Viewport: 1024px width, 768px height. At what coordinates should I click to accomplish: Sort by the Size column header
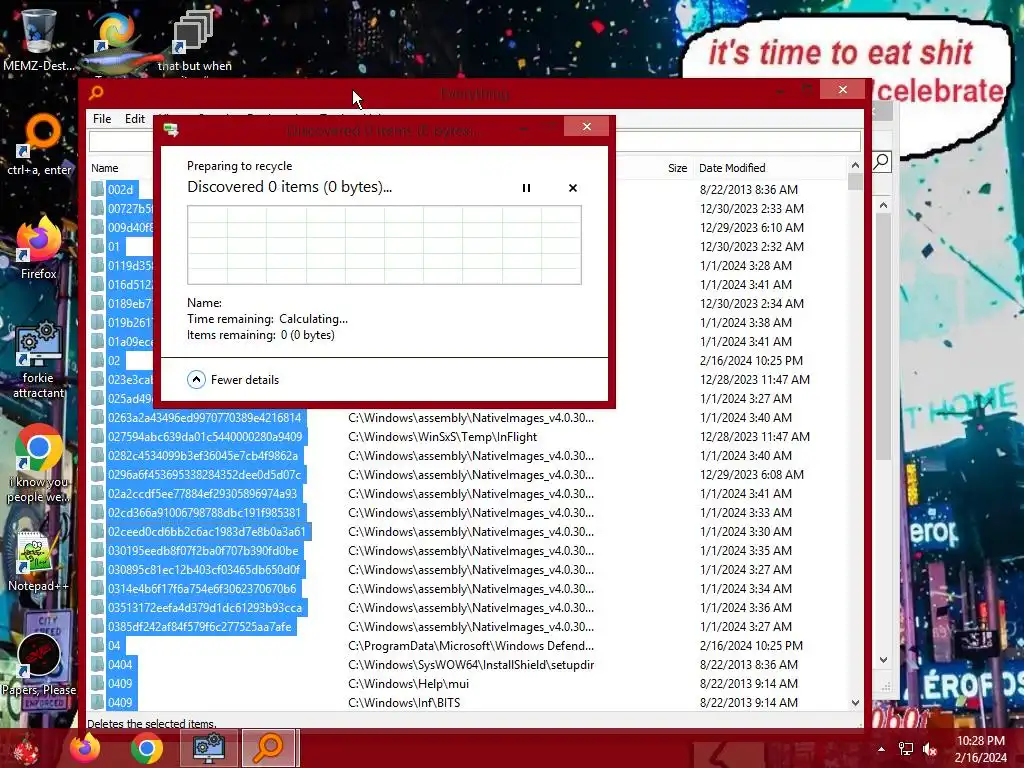[x=677, y=168]
